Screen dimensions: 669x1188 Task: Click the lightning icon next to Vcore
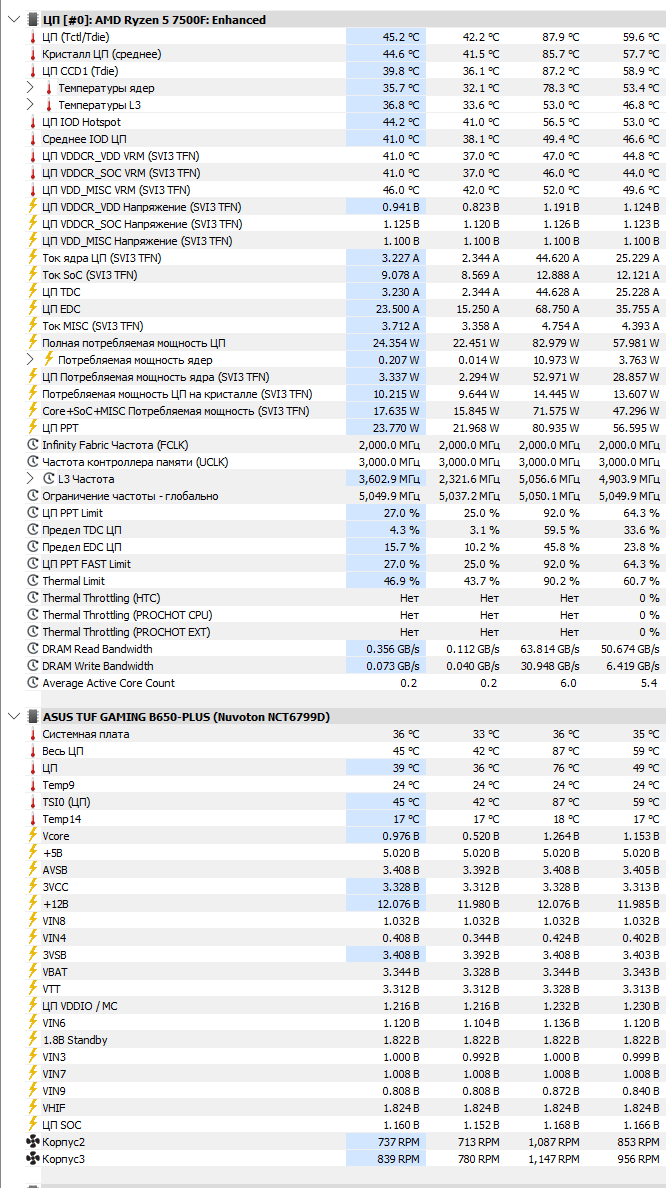click(x=33, y=836)
